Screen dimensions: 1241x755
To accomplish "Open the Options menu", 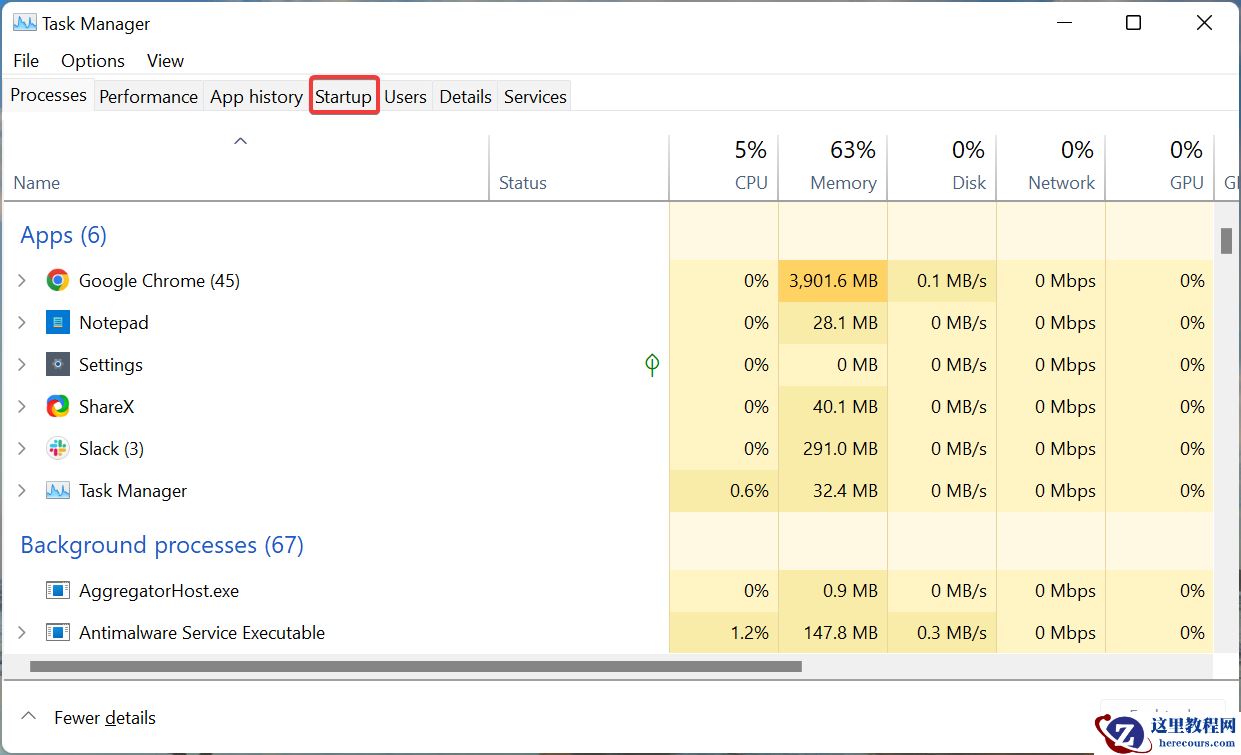I will click(93, 61).
